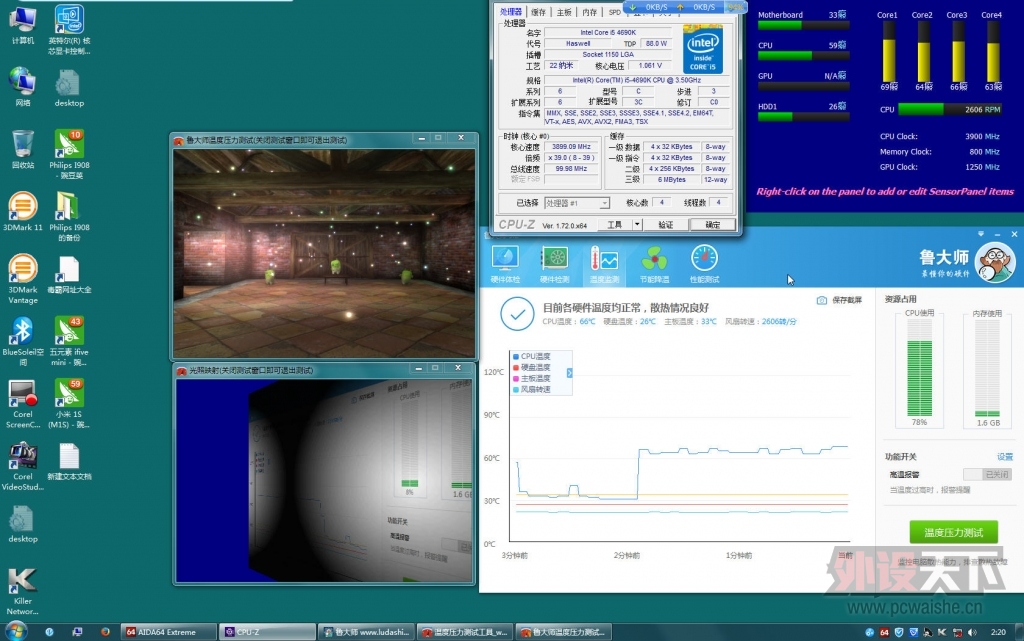Click the 3D room render in stress test
Image resolution: width=1024 pixels, height=641 pixels.
[324, 253]
